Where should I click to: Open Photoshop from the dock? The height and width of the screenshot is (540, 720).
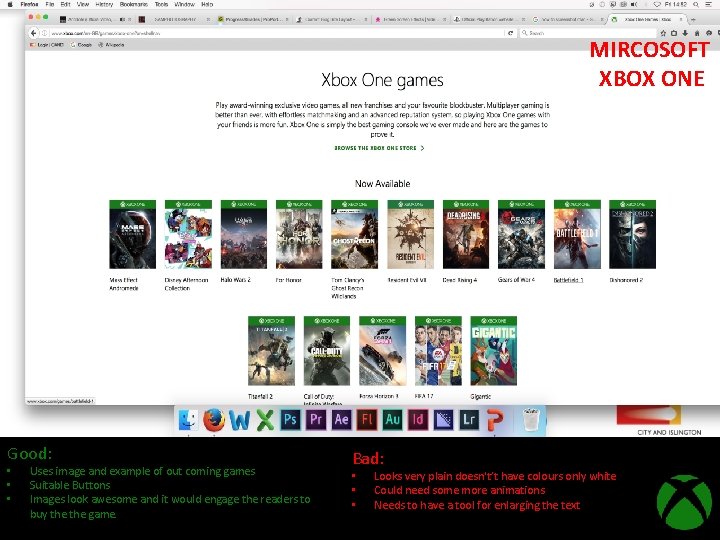pyautogui.click(x=290, y=419)
